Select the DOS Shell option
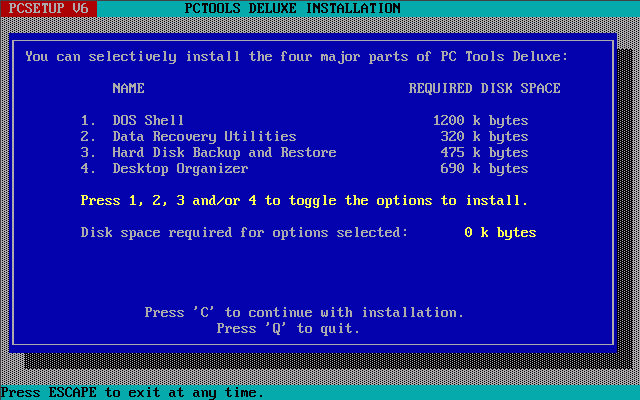Screen dimensions: 640x400 [148, 120]
